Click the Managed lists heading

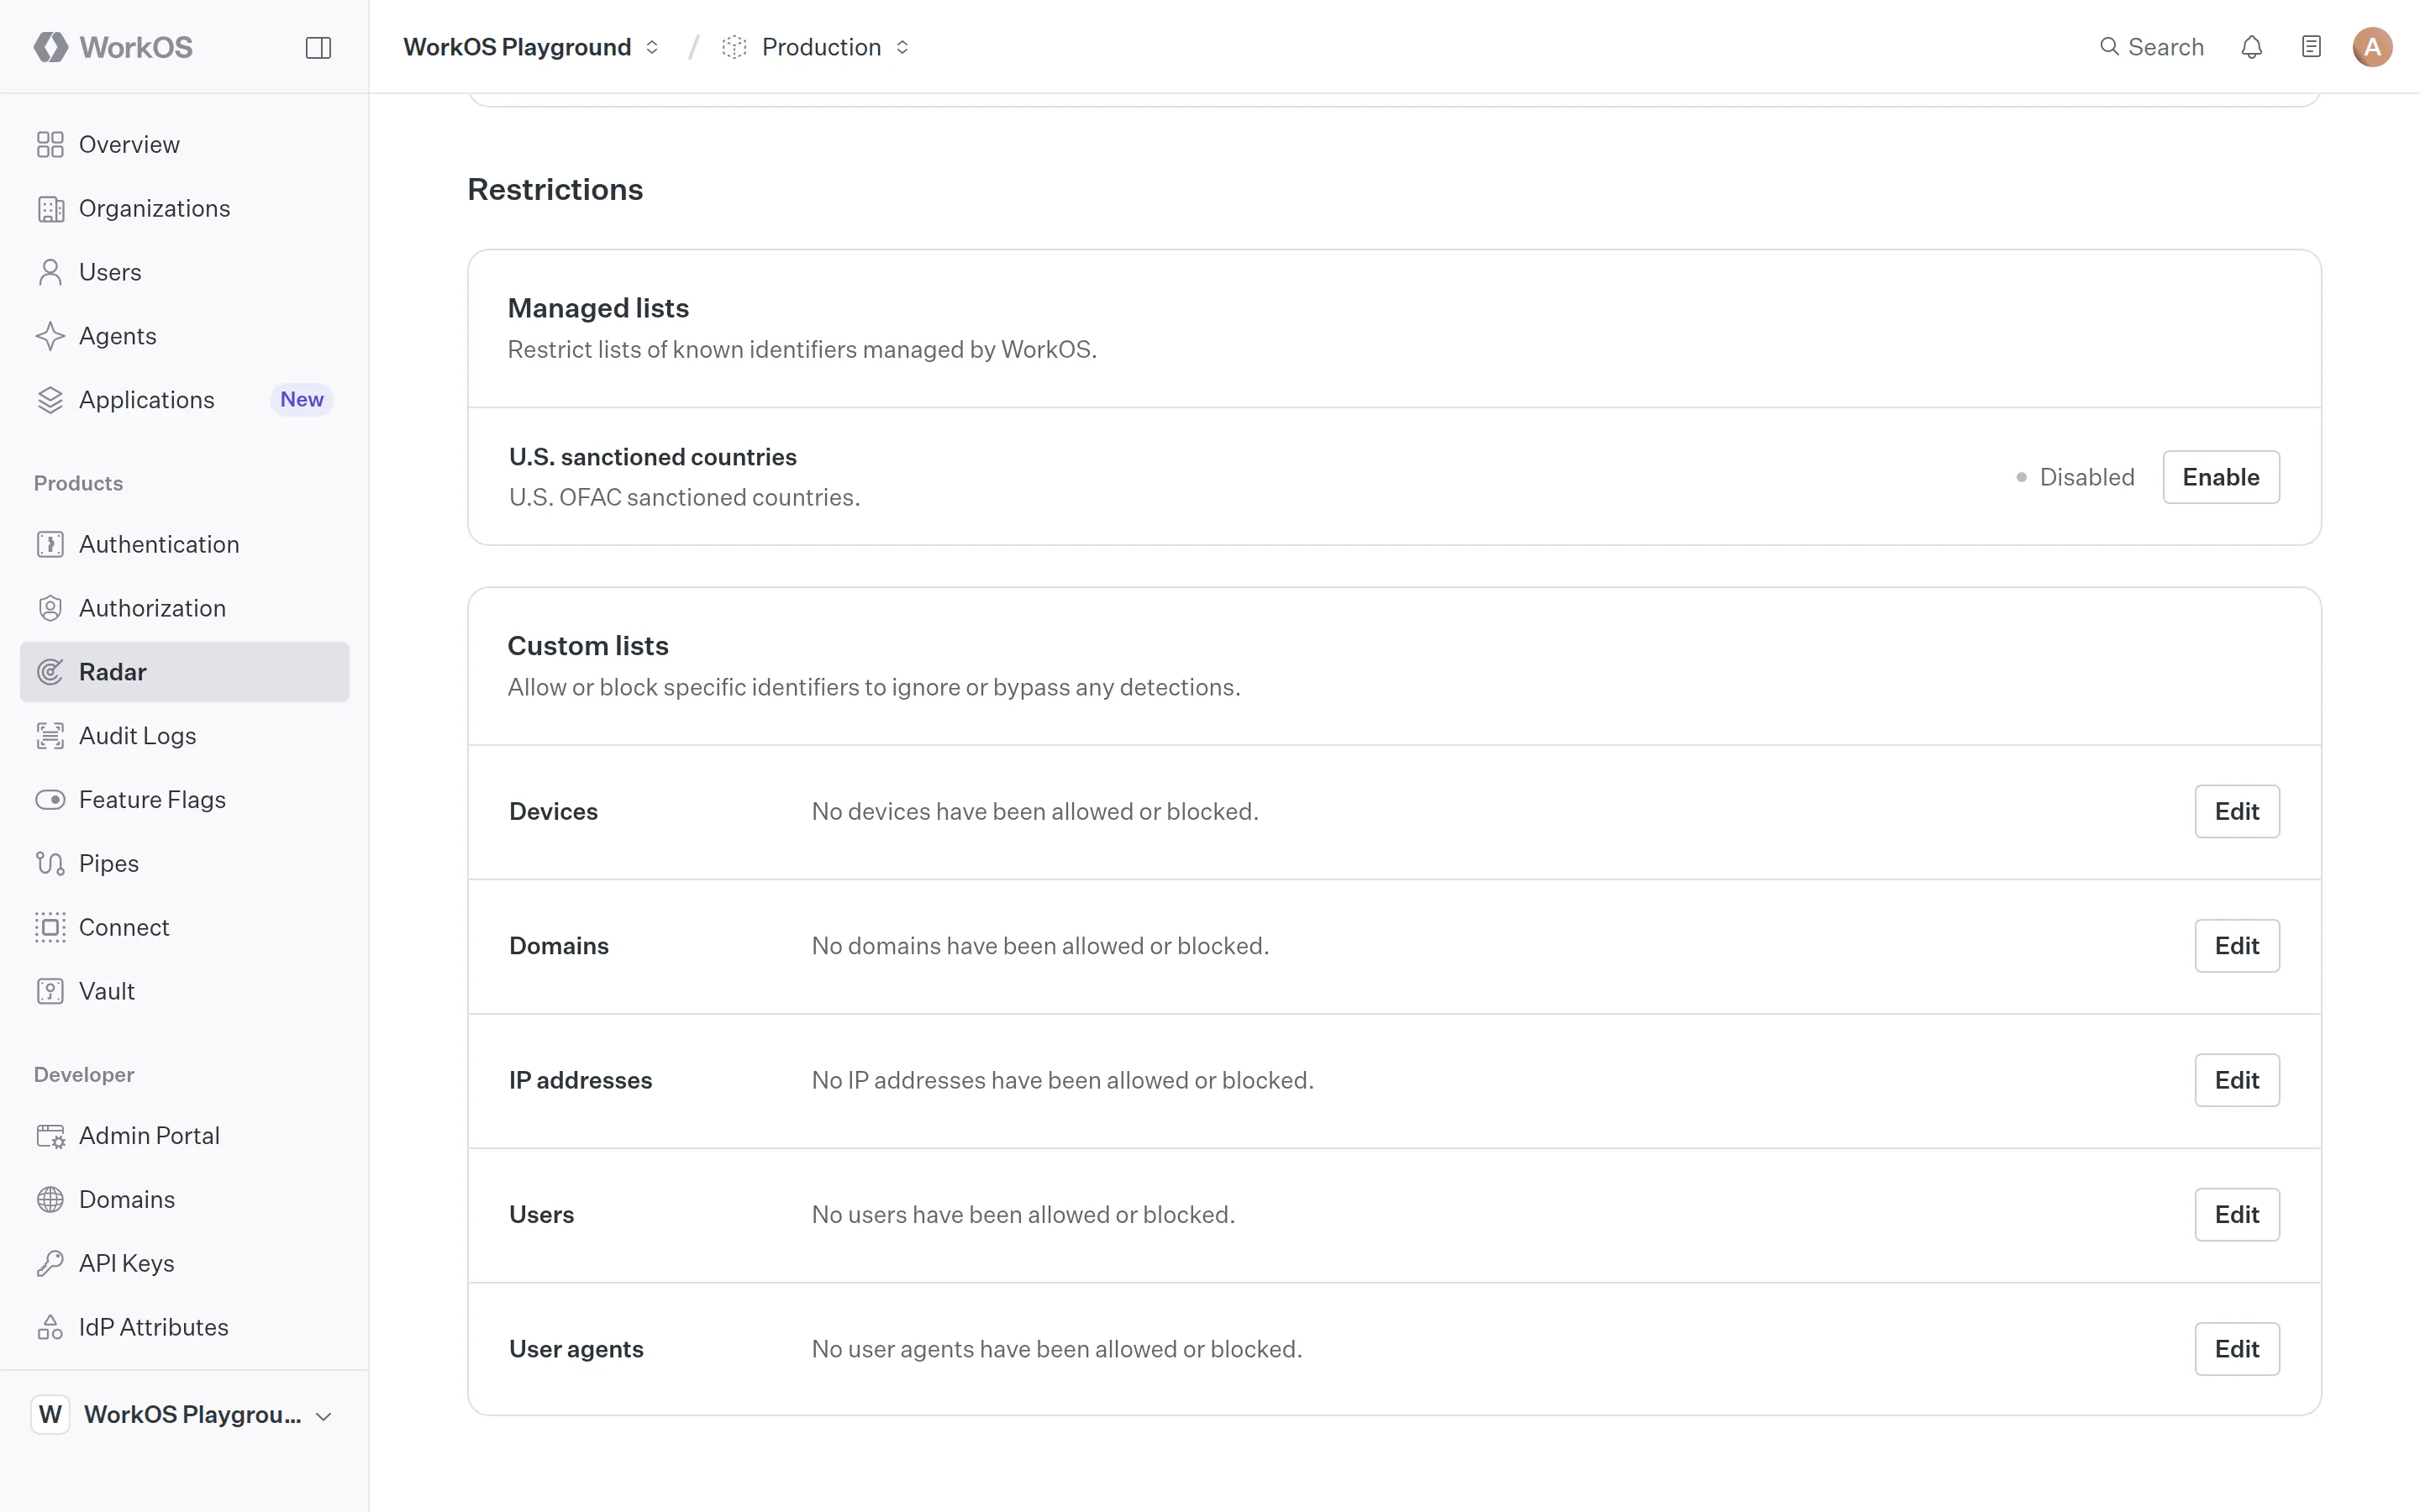(x=598, y=308)
